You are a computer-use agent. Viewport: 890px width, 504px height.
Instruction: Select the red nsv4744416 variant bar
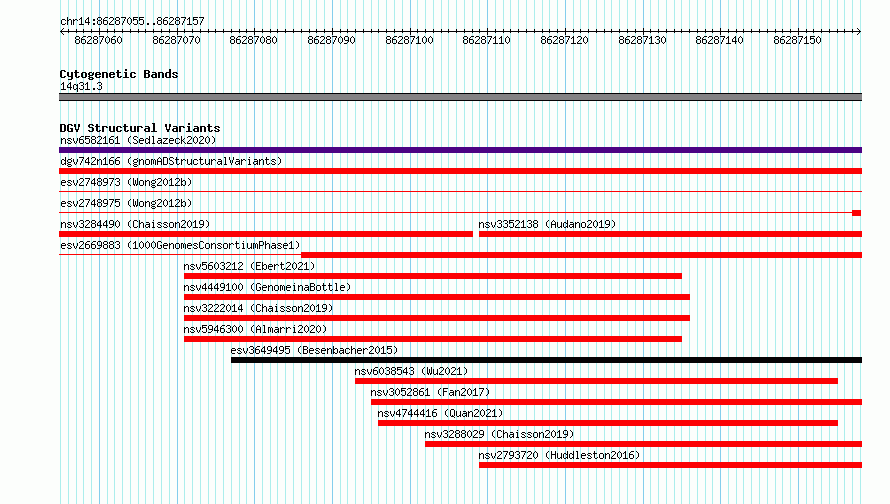point(608,423)
